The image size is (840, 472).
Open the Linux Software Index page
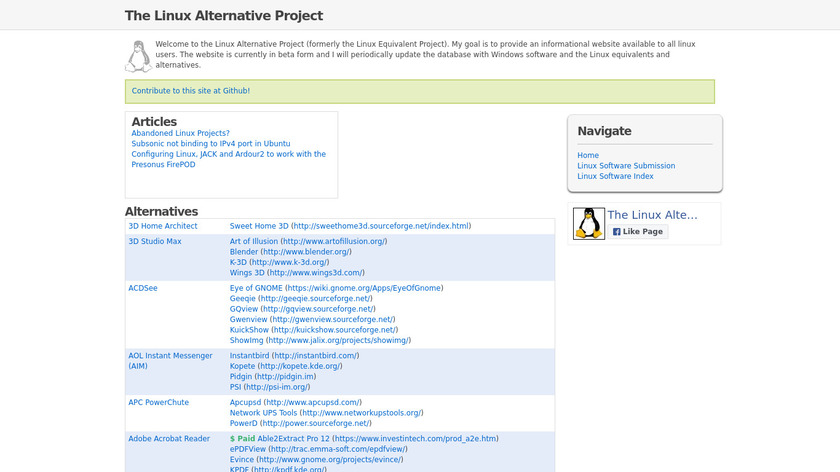coord(615,177)
